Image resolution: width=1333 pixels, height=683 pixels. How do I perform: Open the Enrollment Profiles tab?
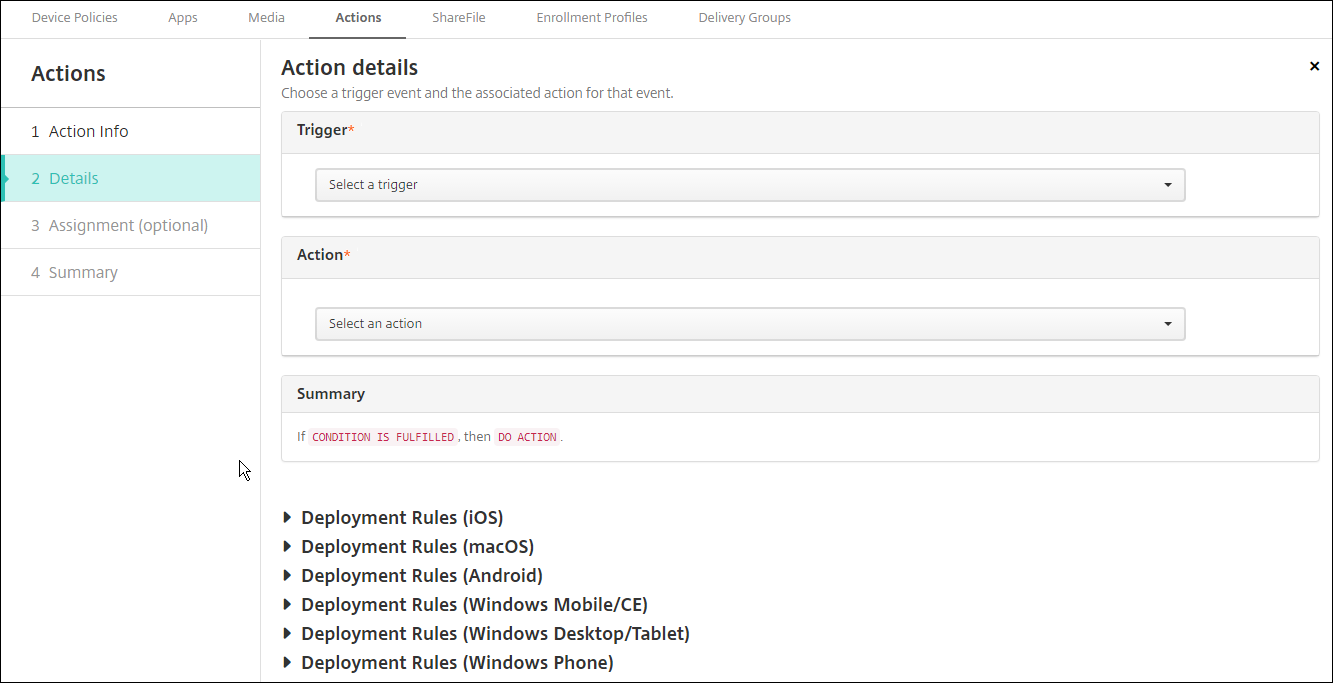tap(592, 18)
